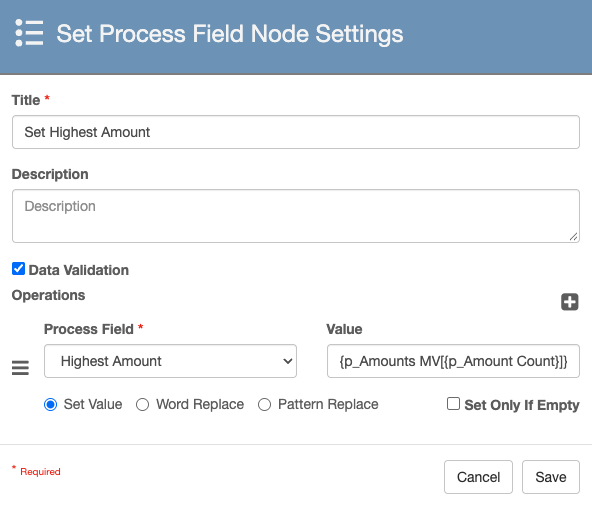
Task: Click into the Description text area
Action: pyautogui.click(x=296, y=216)
